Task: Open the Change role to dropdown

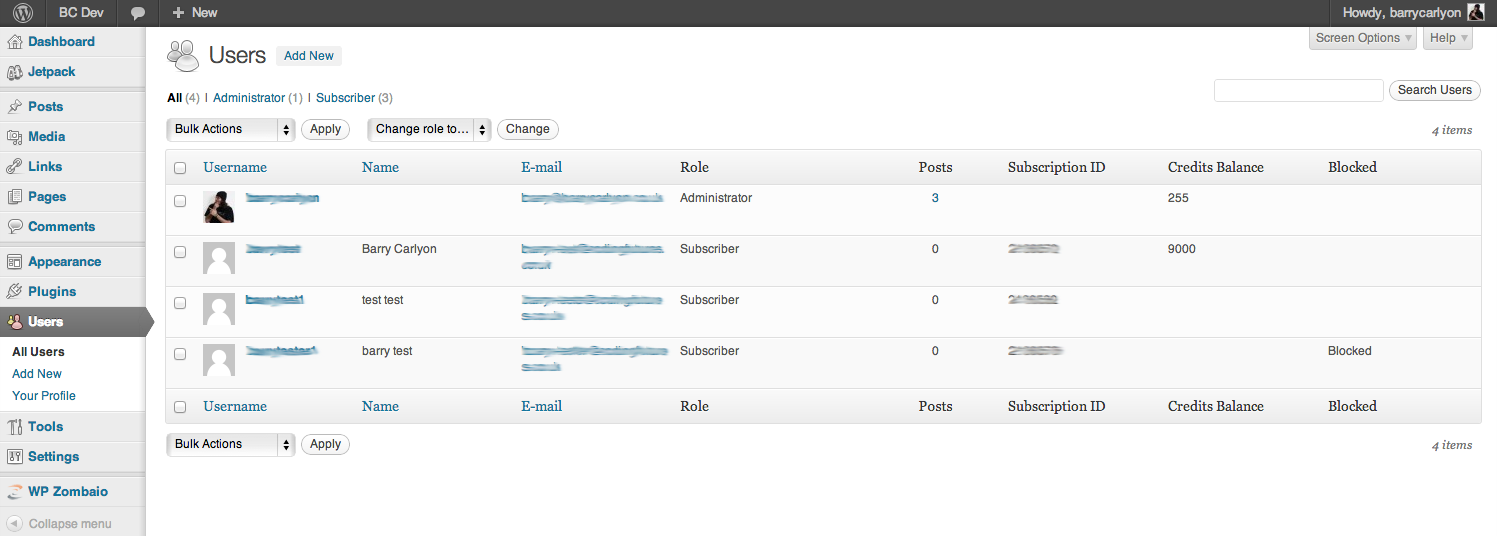Action: click(430, 129)
